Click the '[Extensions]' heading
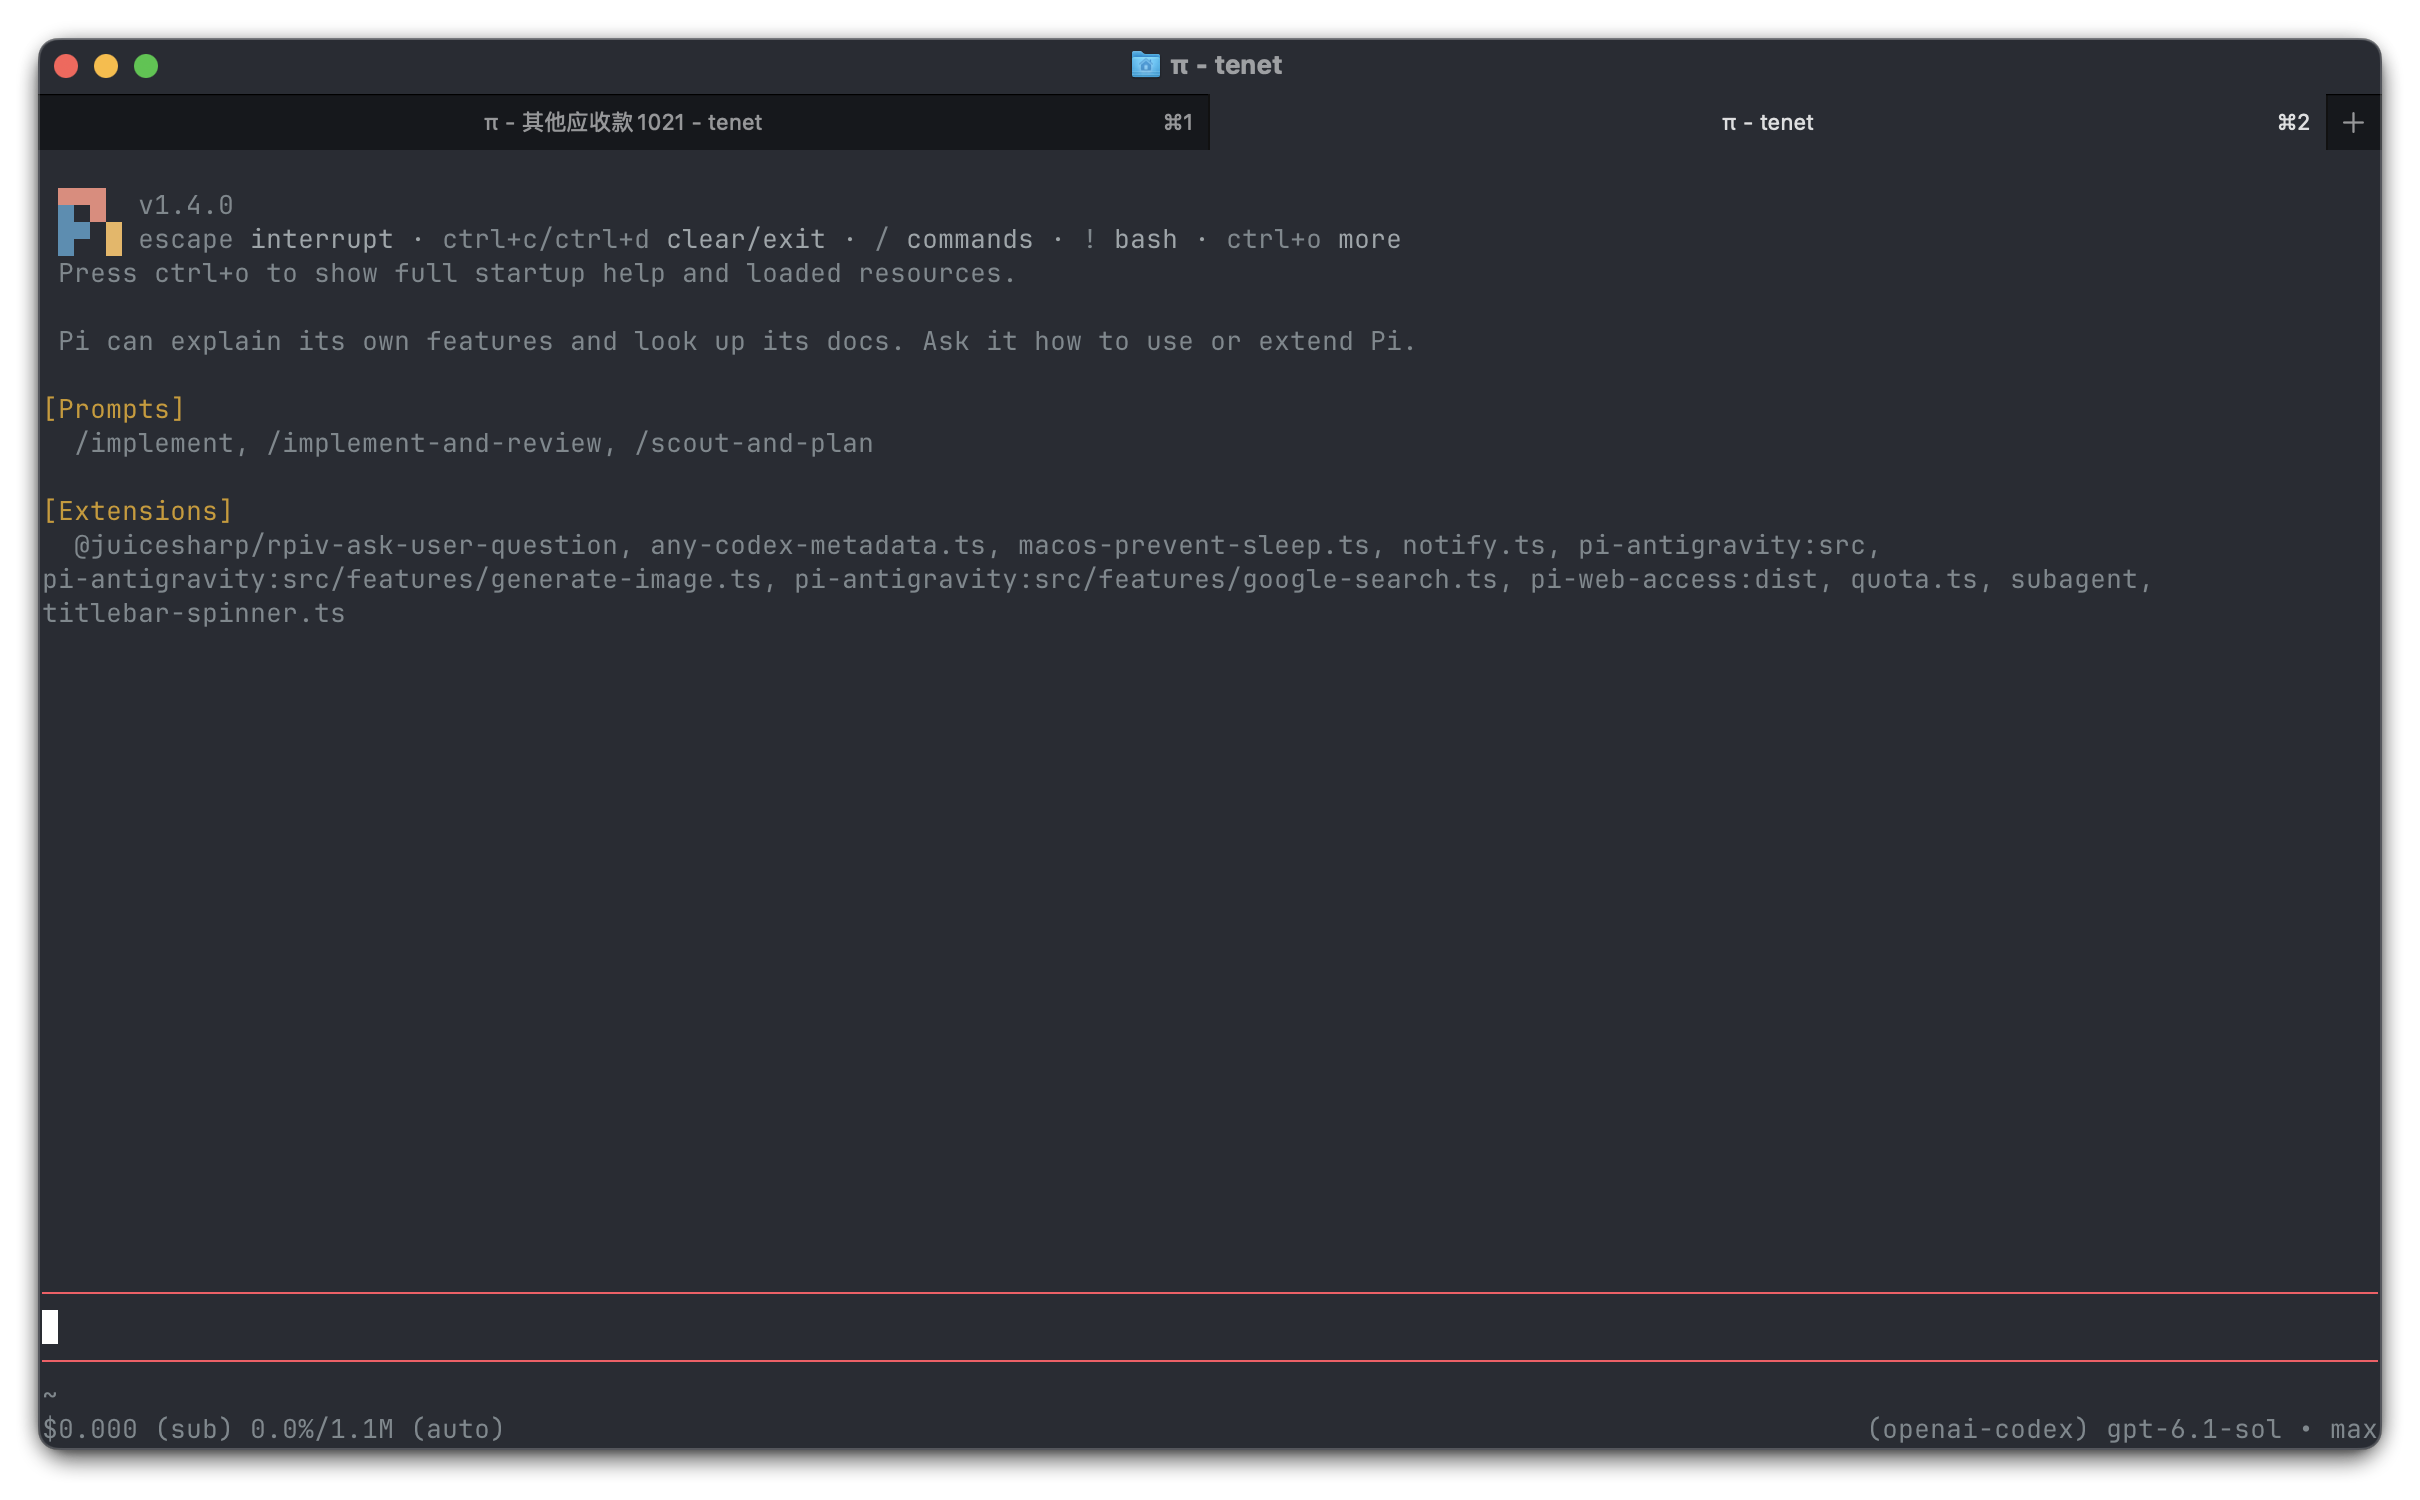This screenshot has width=2420, height=1500. click(x=138, y=511)
